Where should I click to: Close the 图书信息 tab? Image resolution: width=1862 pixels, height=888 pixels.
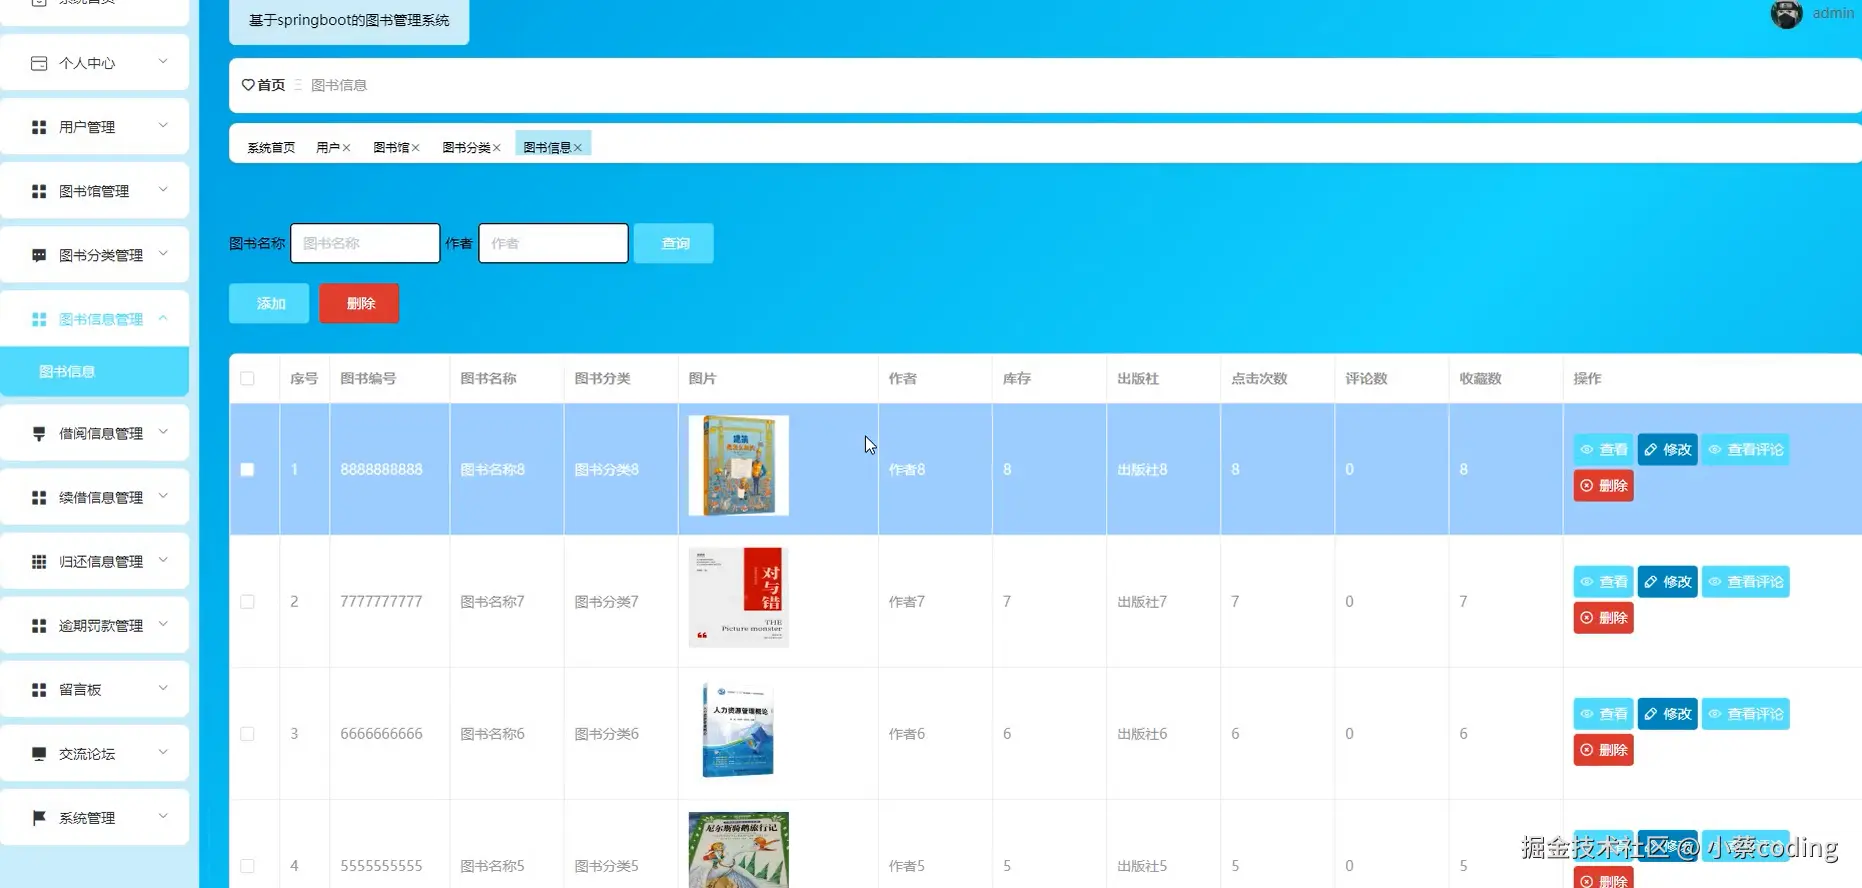577,148
